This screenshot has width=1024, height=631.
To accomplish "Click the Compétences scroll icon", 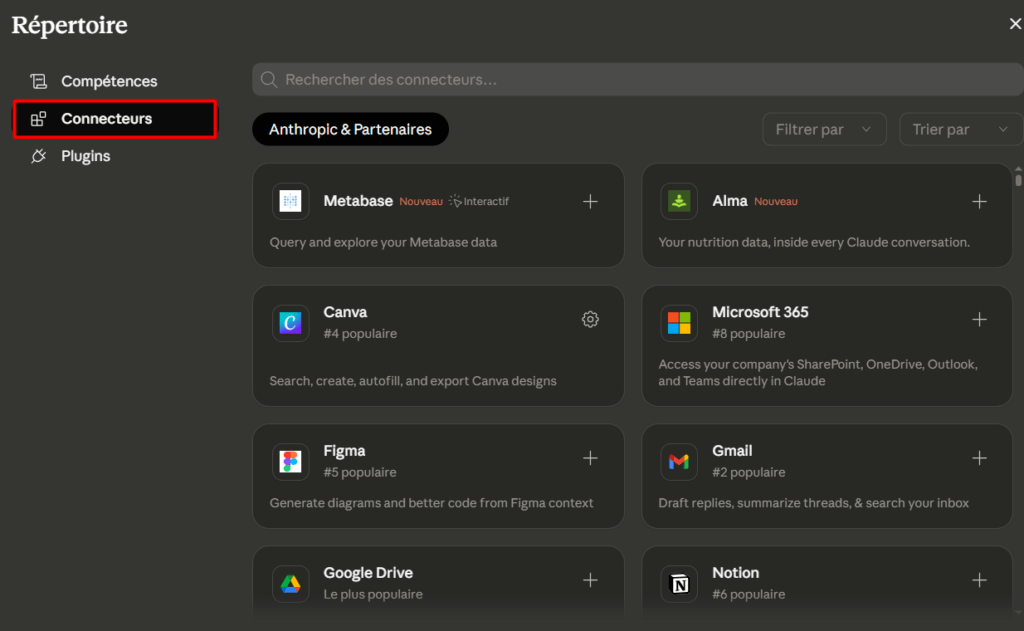I will 39,81.
